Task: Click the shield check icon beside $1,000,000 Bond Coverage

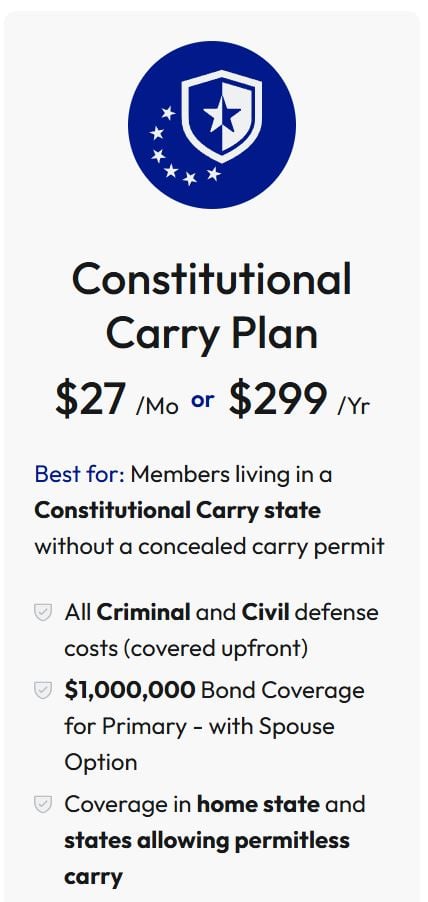Action: (43, 690)
